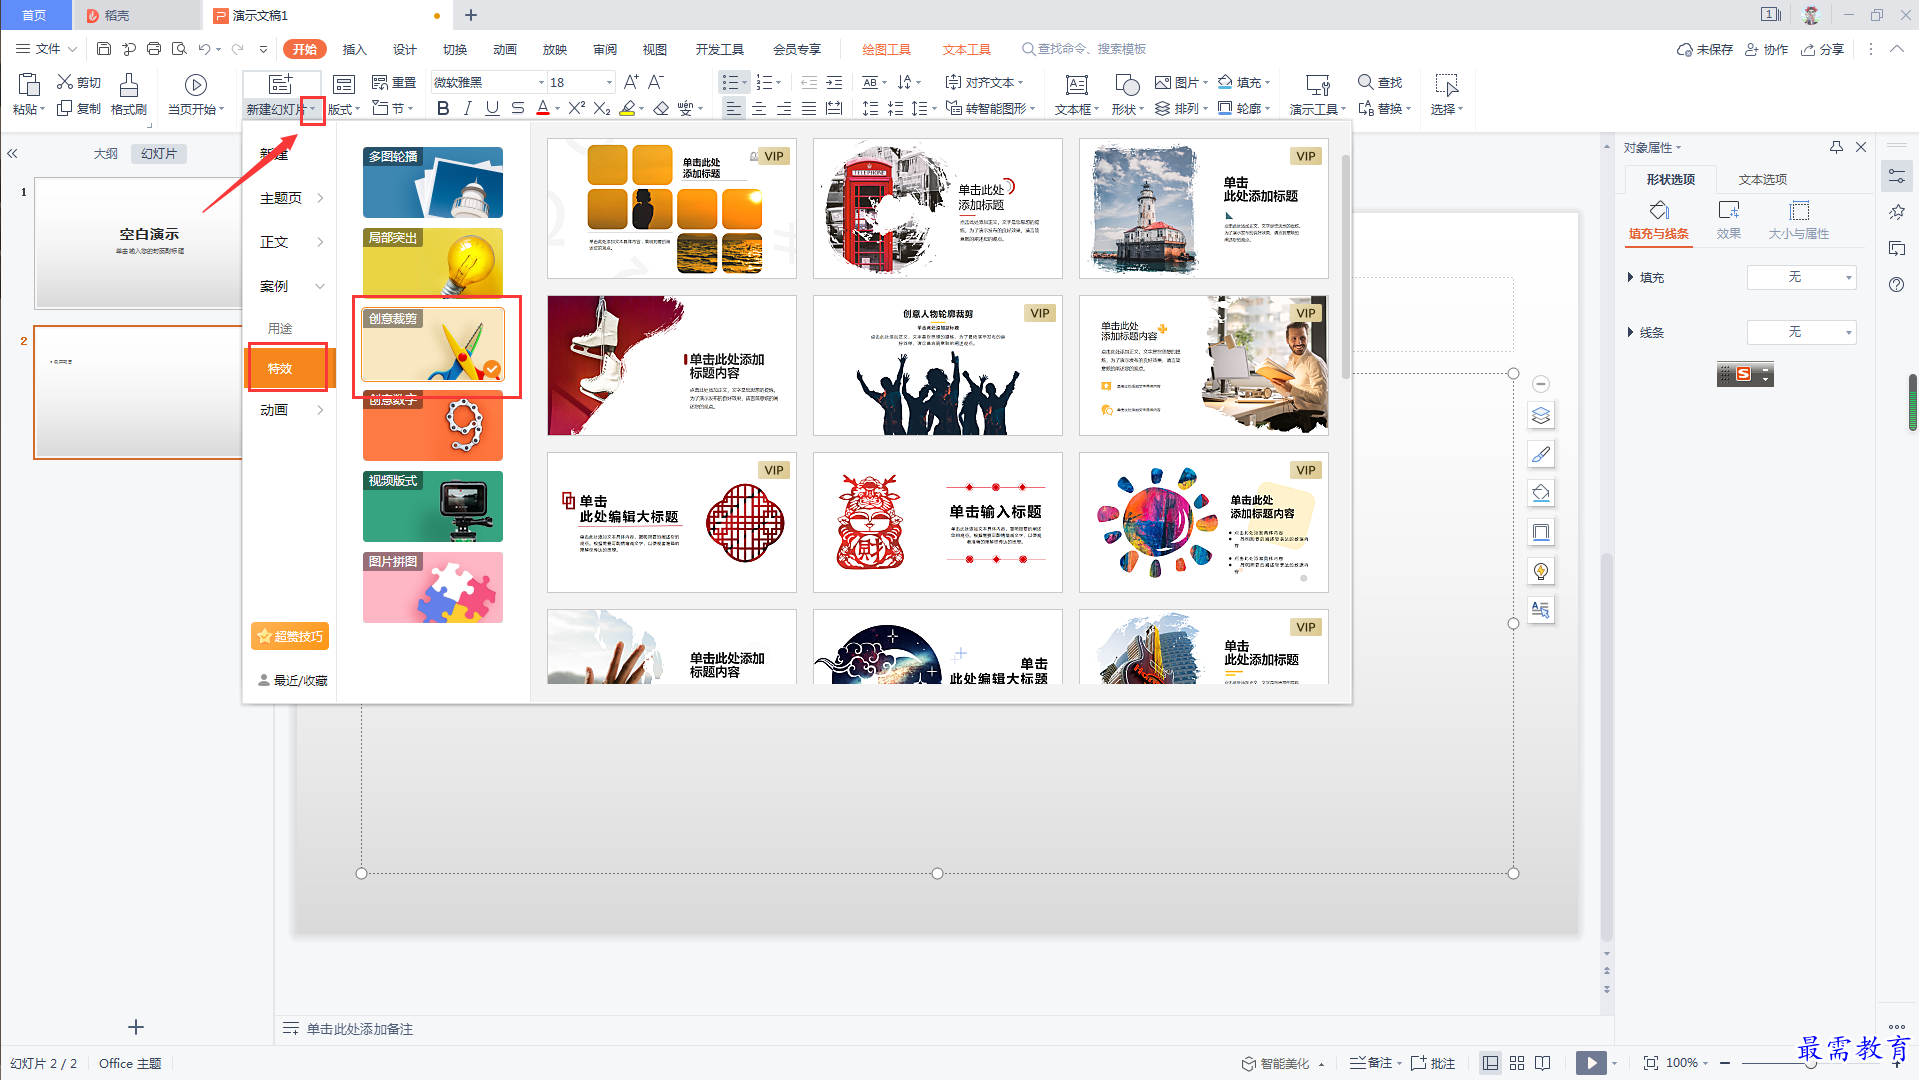Toggle notes (备注) pane in status bar
Screen dimensions: 1919x1080
(x=1371, y=1063)
